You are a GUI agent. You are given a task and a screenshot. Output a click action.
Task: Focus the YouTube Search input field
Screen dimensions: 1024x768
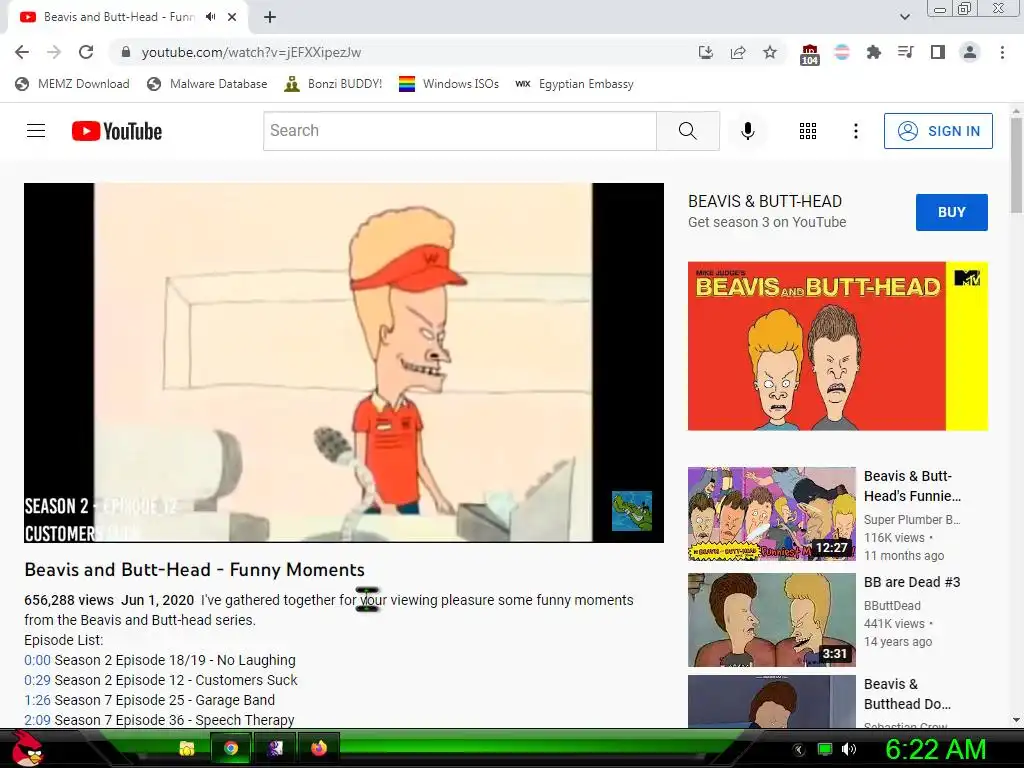click(460, 131)
